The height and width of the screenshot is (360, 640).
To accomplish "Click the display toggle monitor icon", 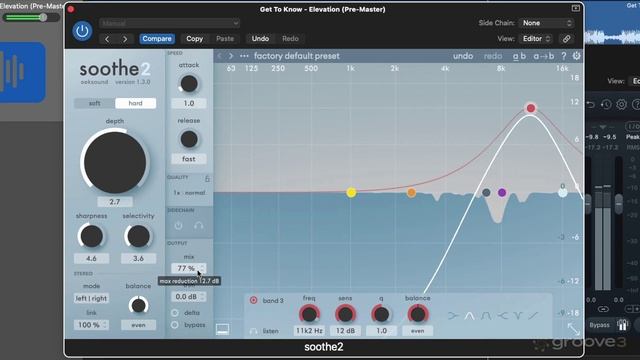I will tap(222, 329).
